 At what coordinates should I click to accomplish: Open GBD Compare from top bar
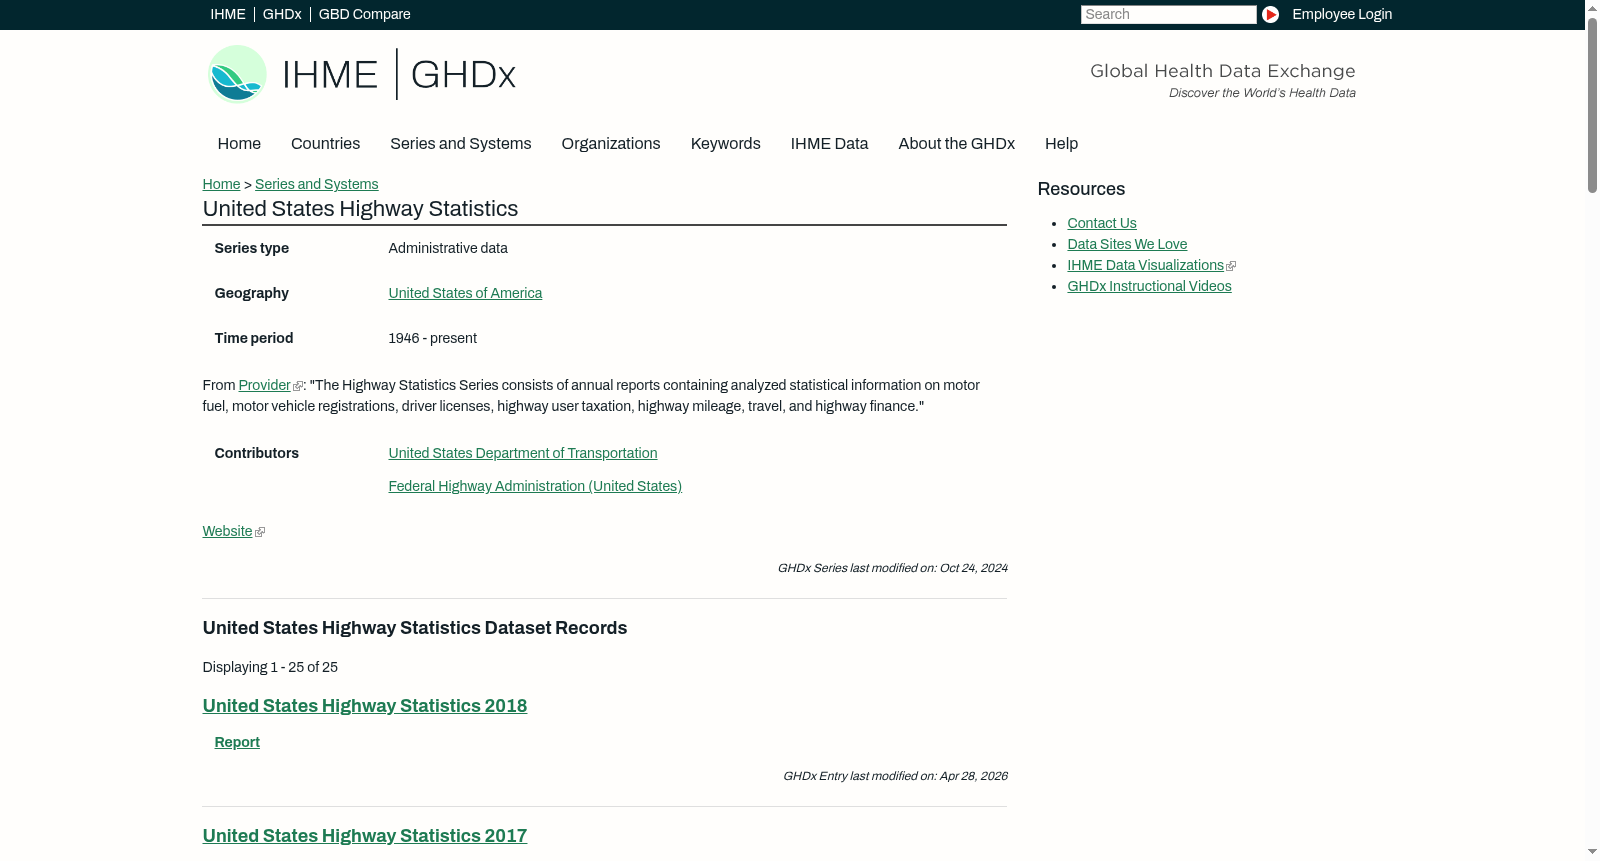click(x=364, y=14)
